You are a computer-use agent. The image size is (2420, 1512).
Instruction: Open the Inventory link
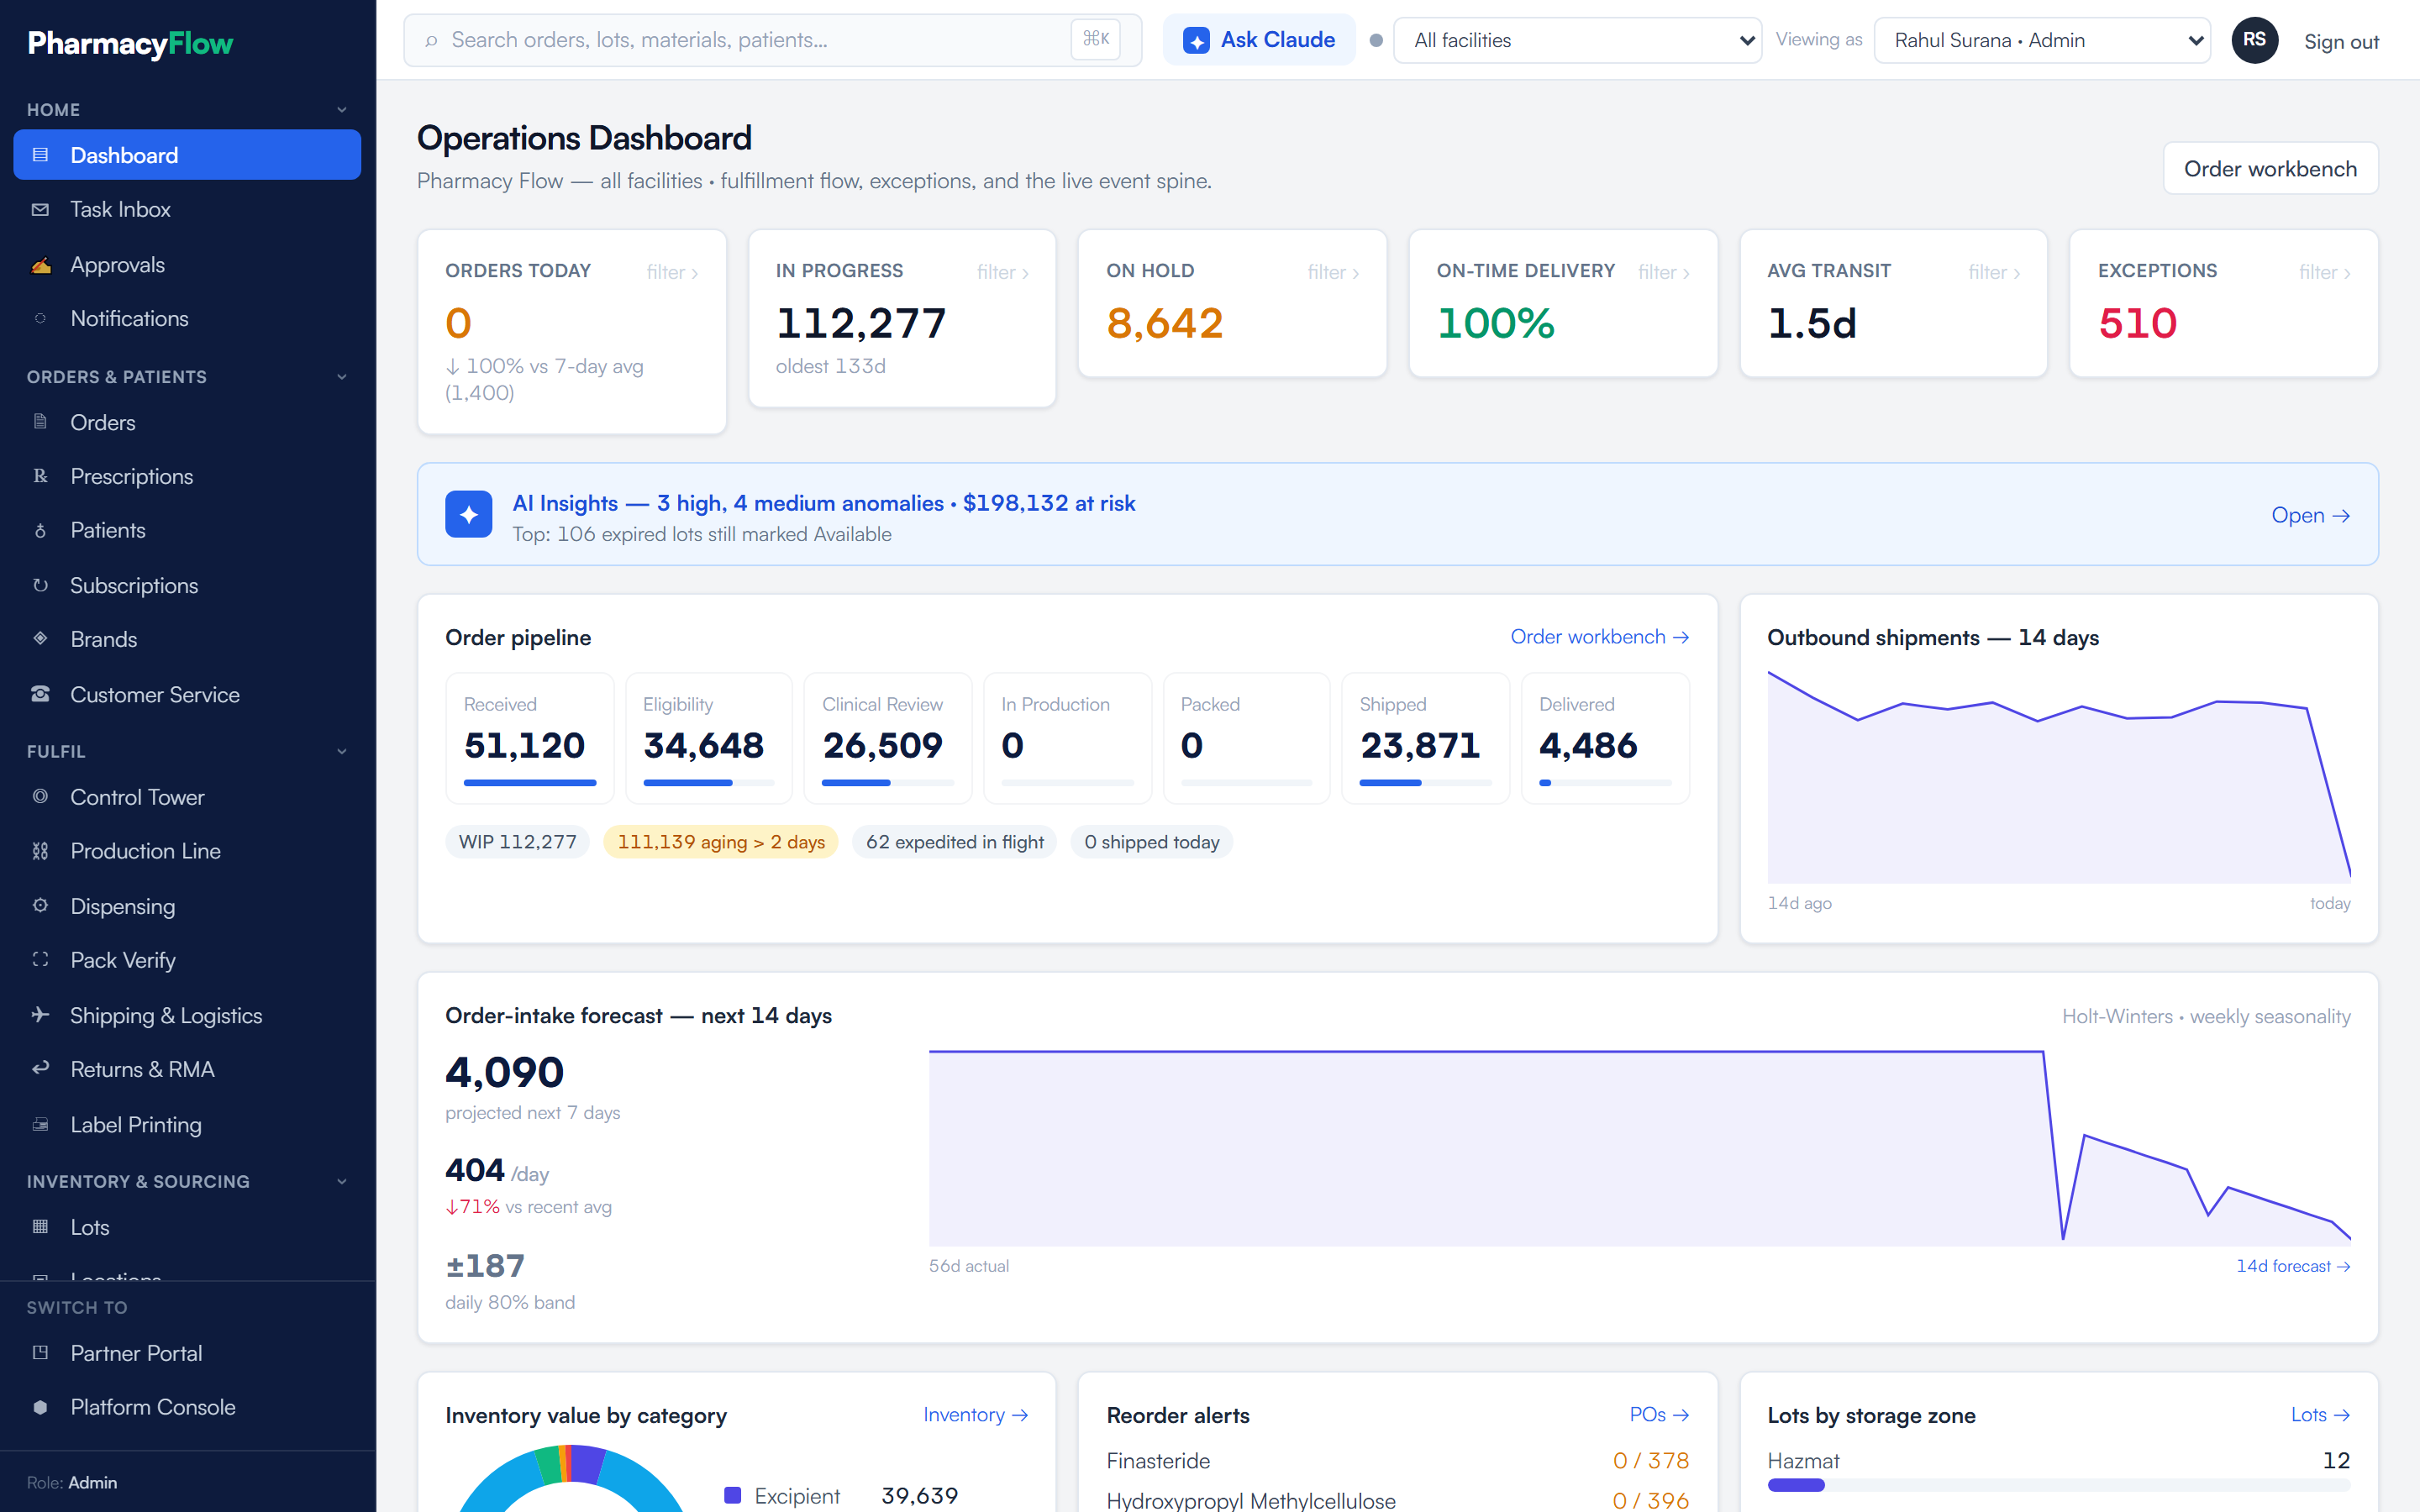pos(975,1415)
